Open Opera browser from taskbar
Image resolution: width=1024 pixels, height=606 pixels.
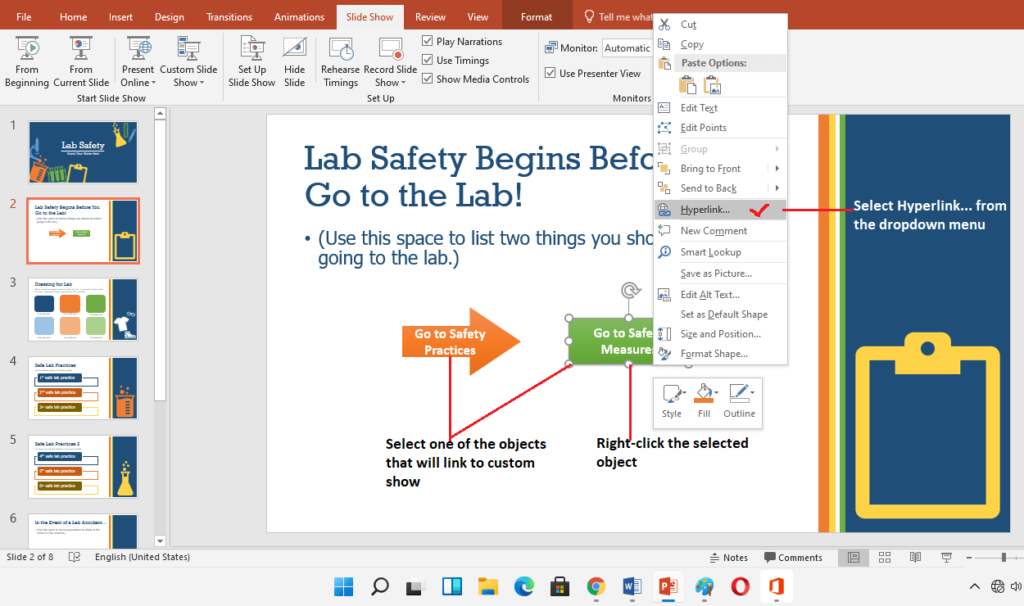740,586
